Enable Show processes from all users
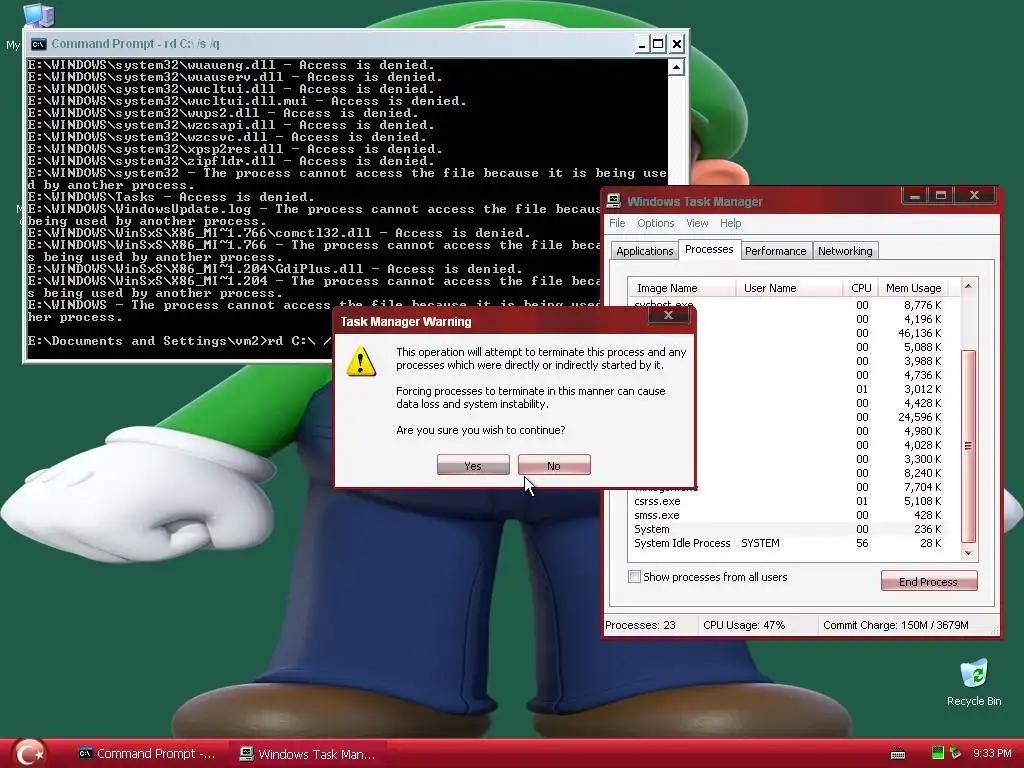The height and width of the screenshot is (768, 1024). coord(634,577)
